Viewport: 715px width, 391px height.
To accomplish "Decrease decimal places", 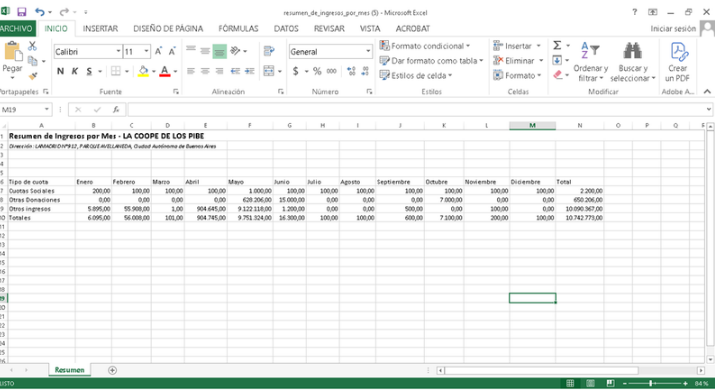I will (365, 71).
